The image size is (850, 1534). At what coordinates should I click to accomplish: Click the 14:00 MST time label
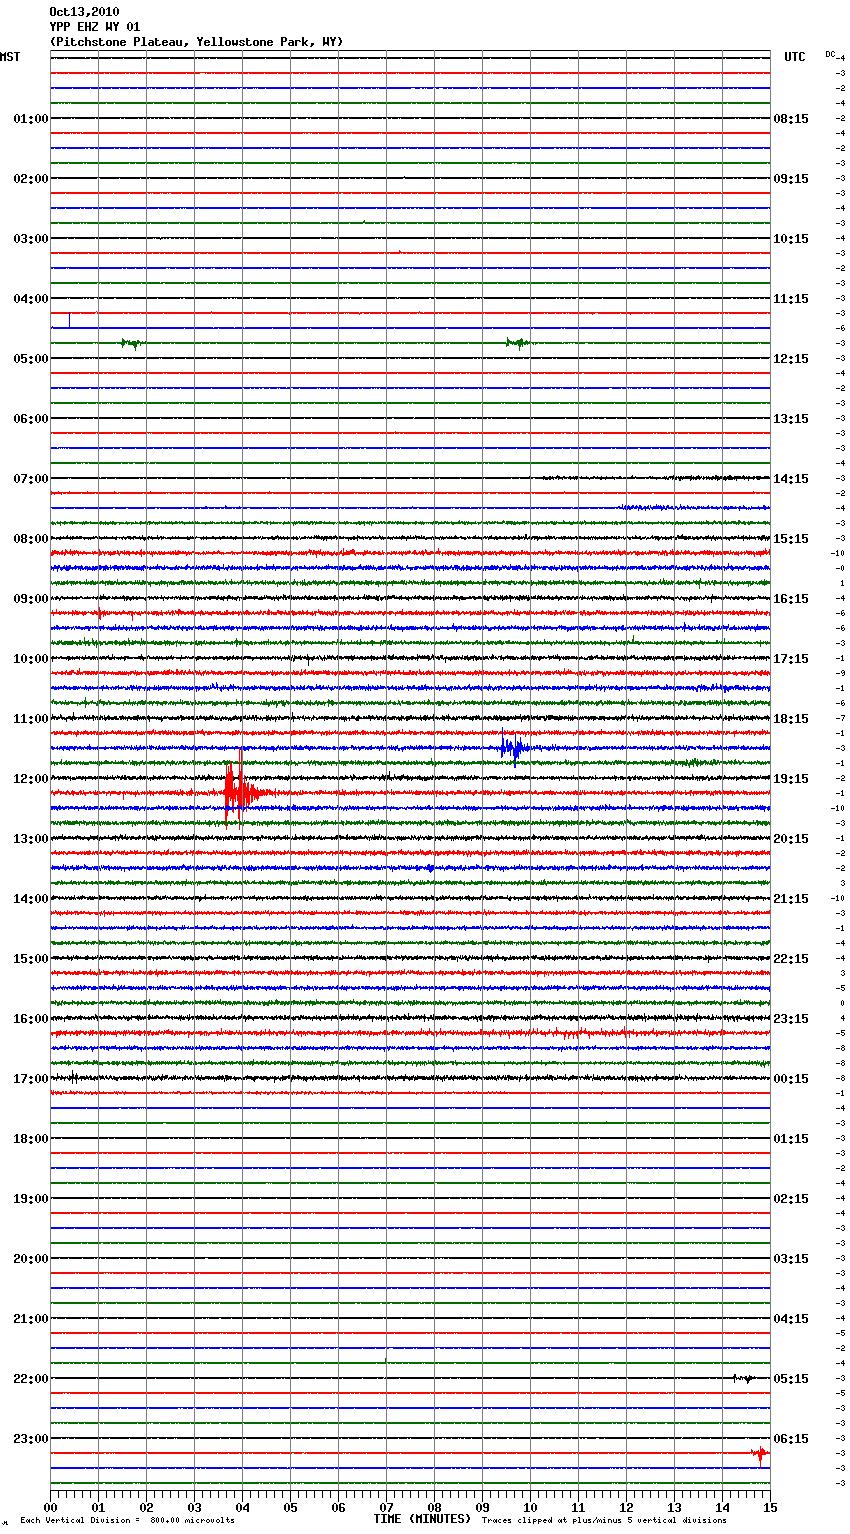tap(31, 899)
